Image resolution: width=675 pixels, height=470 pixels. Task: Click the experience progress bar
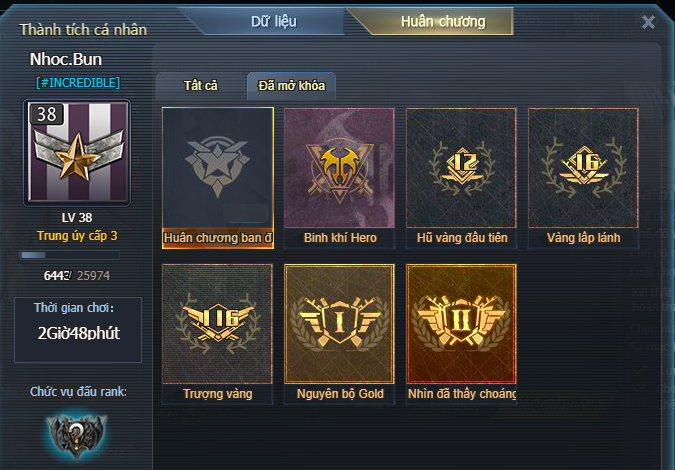click(70, 255)
